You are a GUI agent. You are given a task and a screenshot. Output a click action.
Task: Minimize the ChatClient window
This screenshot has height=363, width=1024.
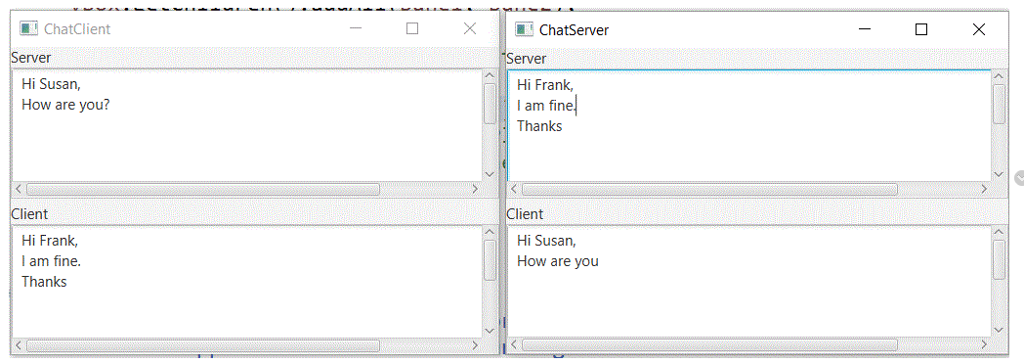pyautogui.click(x=356, y=29)
